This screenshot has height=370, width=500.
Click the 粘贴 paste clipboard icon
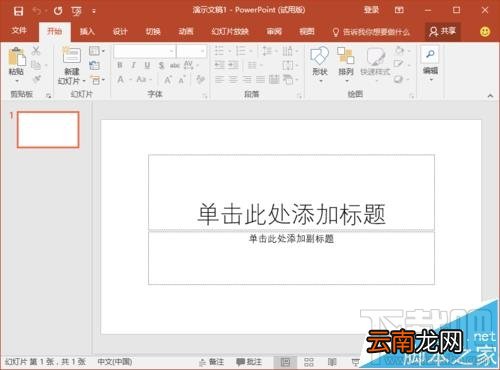click(16, 57)
